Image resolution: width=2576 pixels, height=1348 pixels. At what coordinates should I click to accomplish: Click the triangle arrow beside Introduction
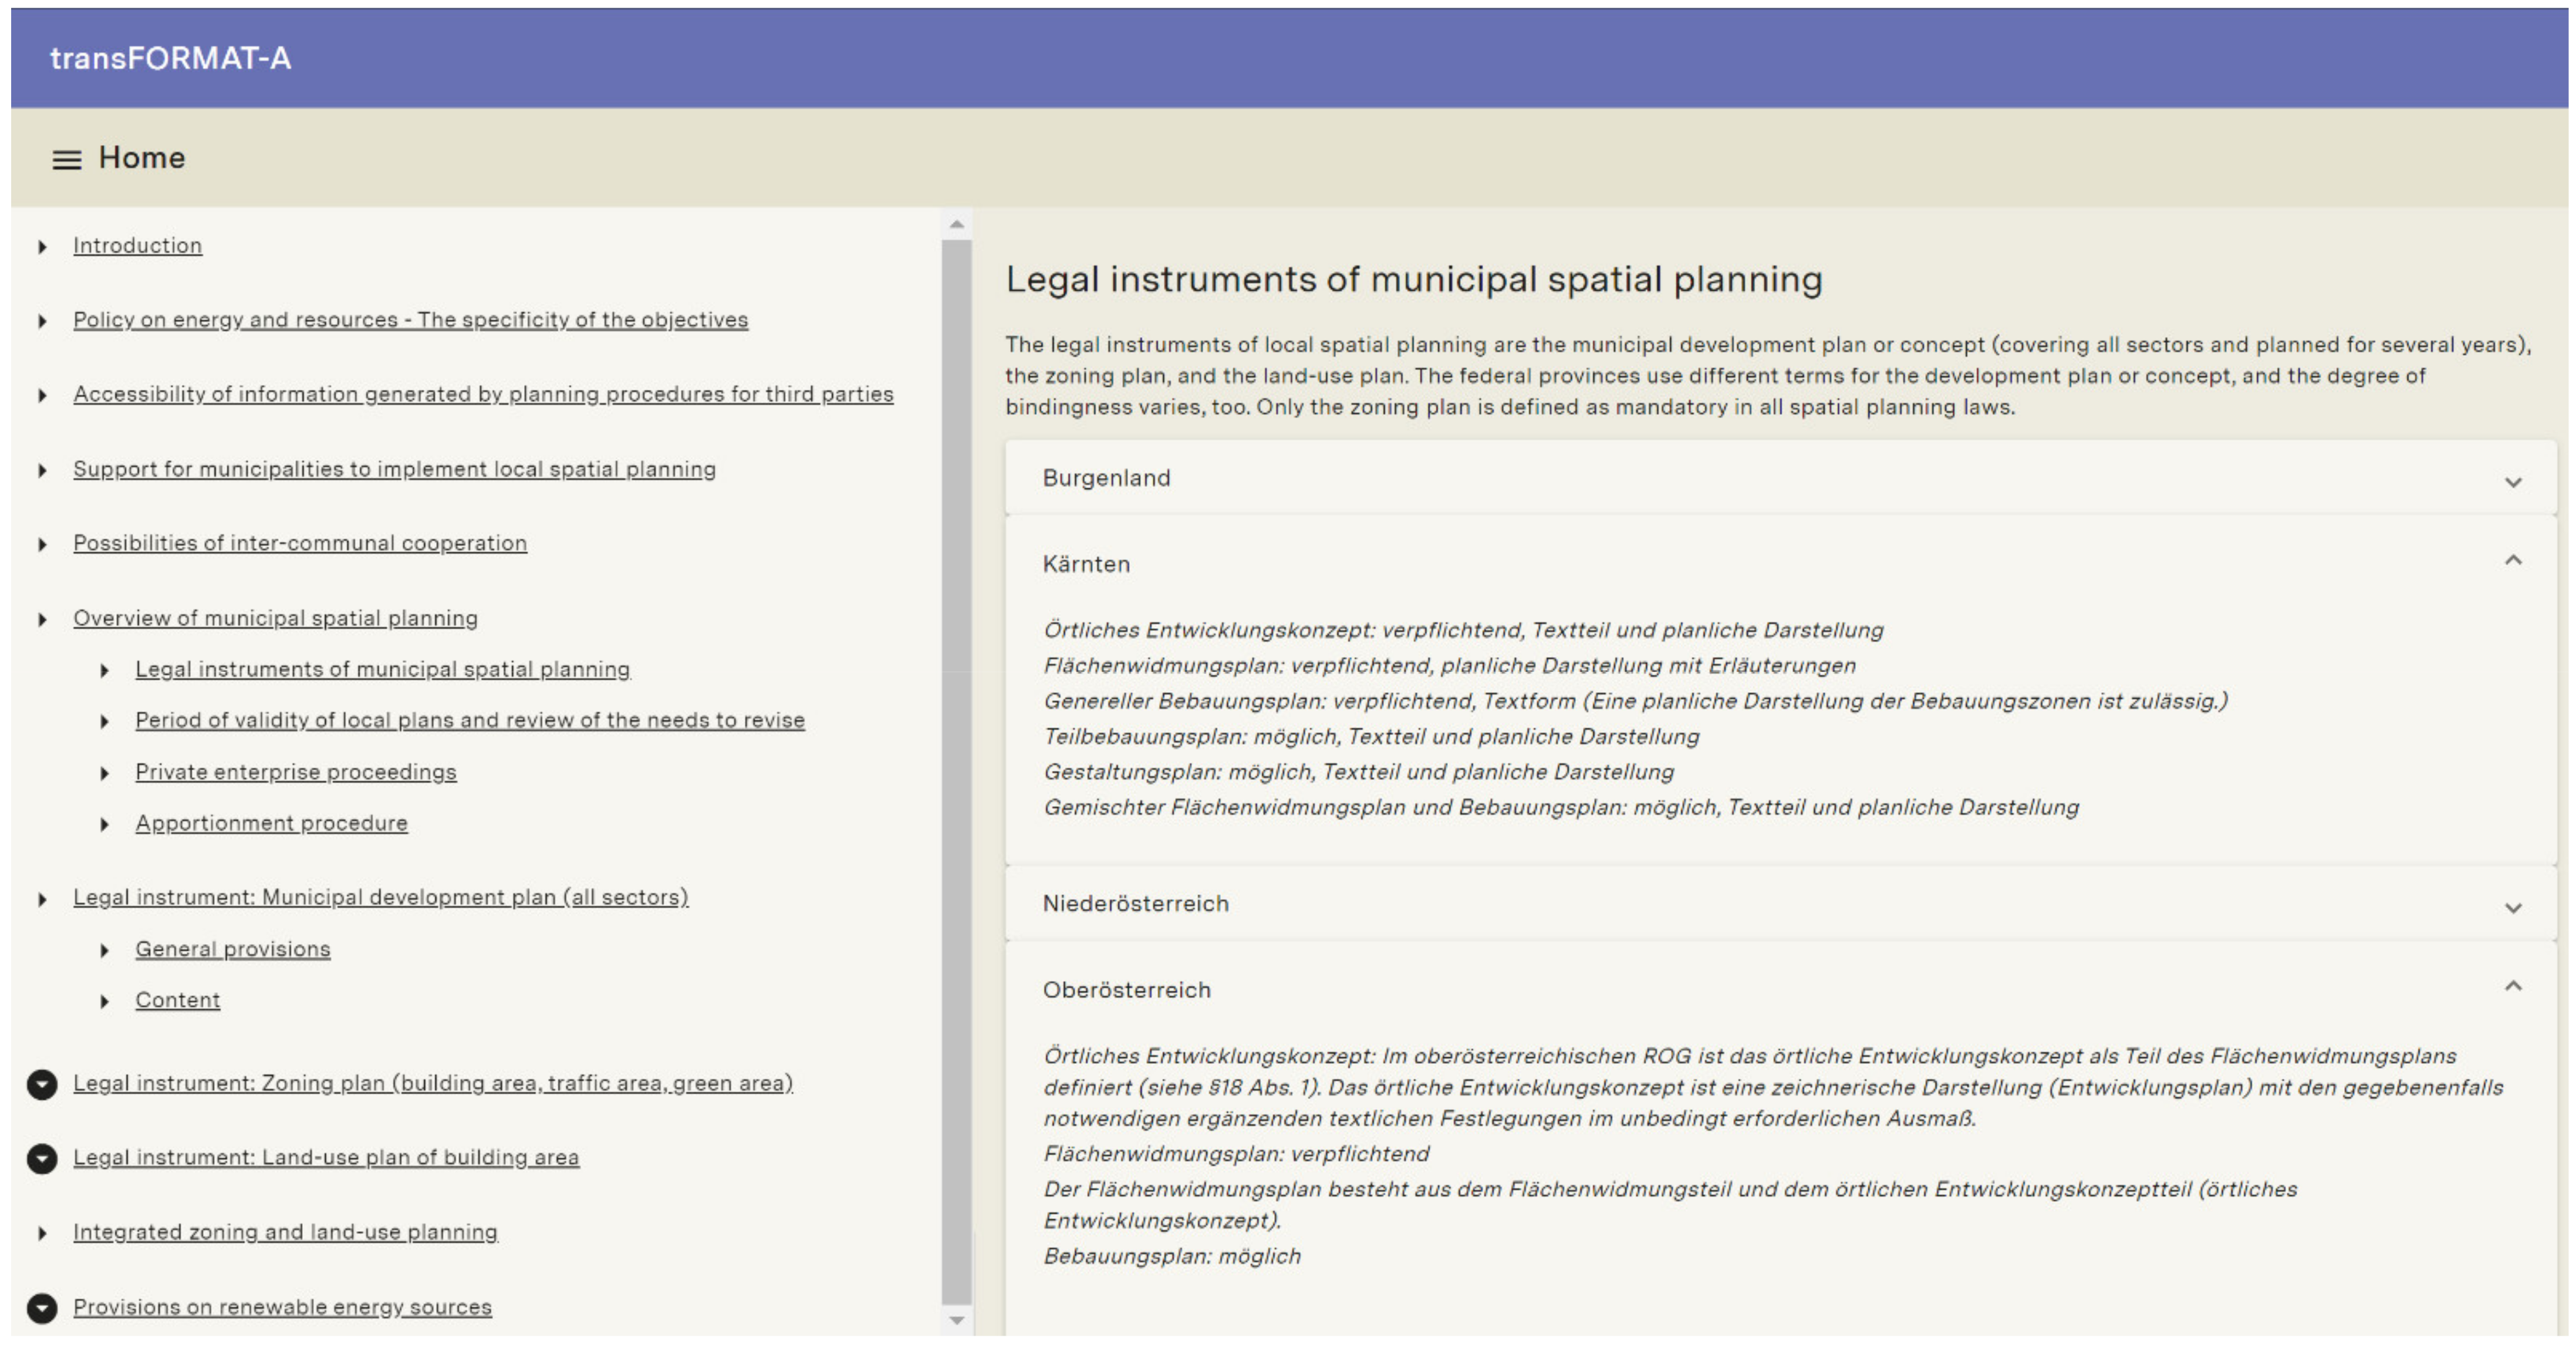42,247
